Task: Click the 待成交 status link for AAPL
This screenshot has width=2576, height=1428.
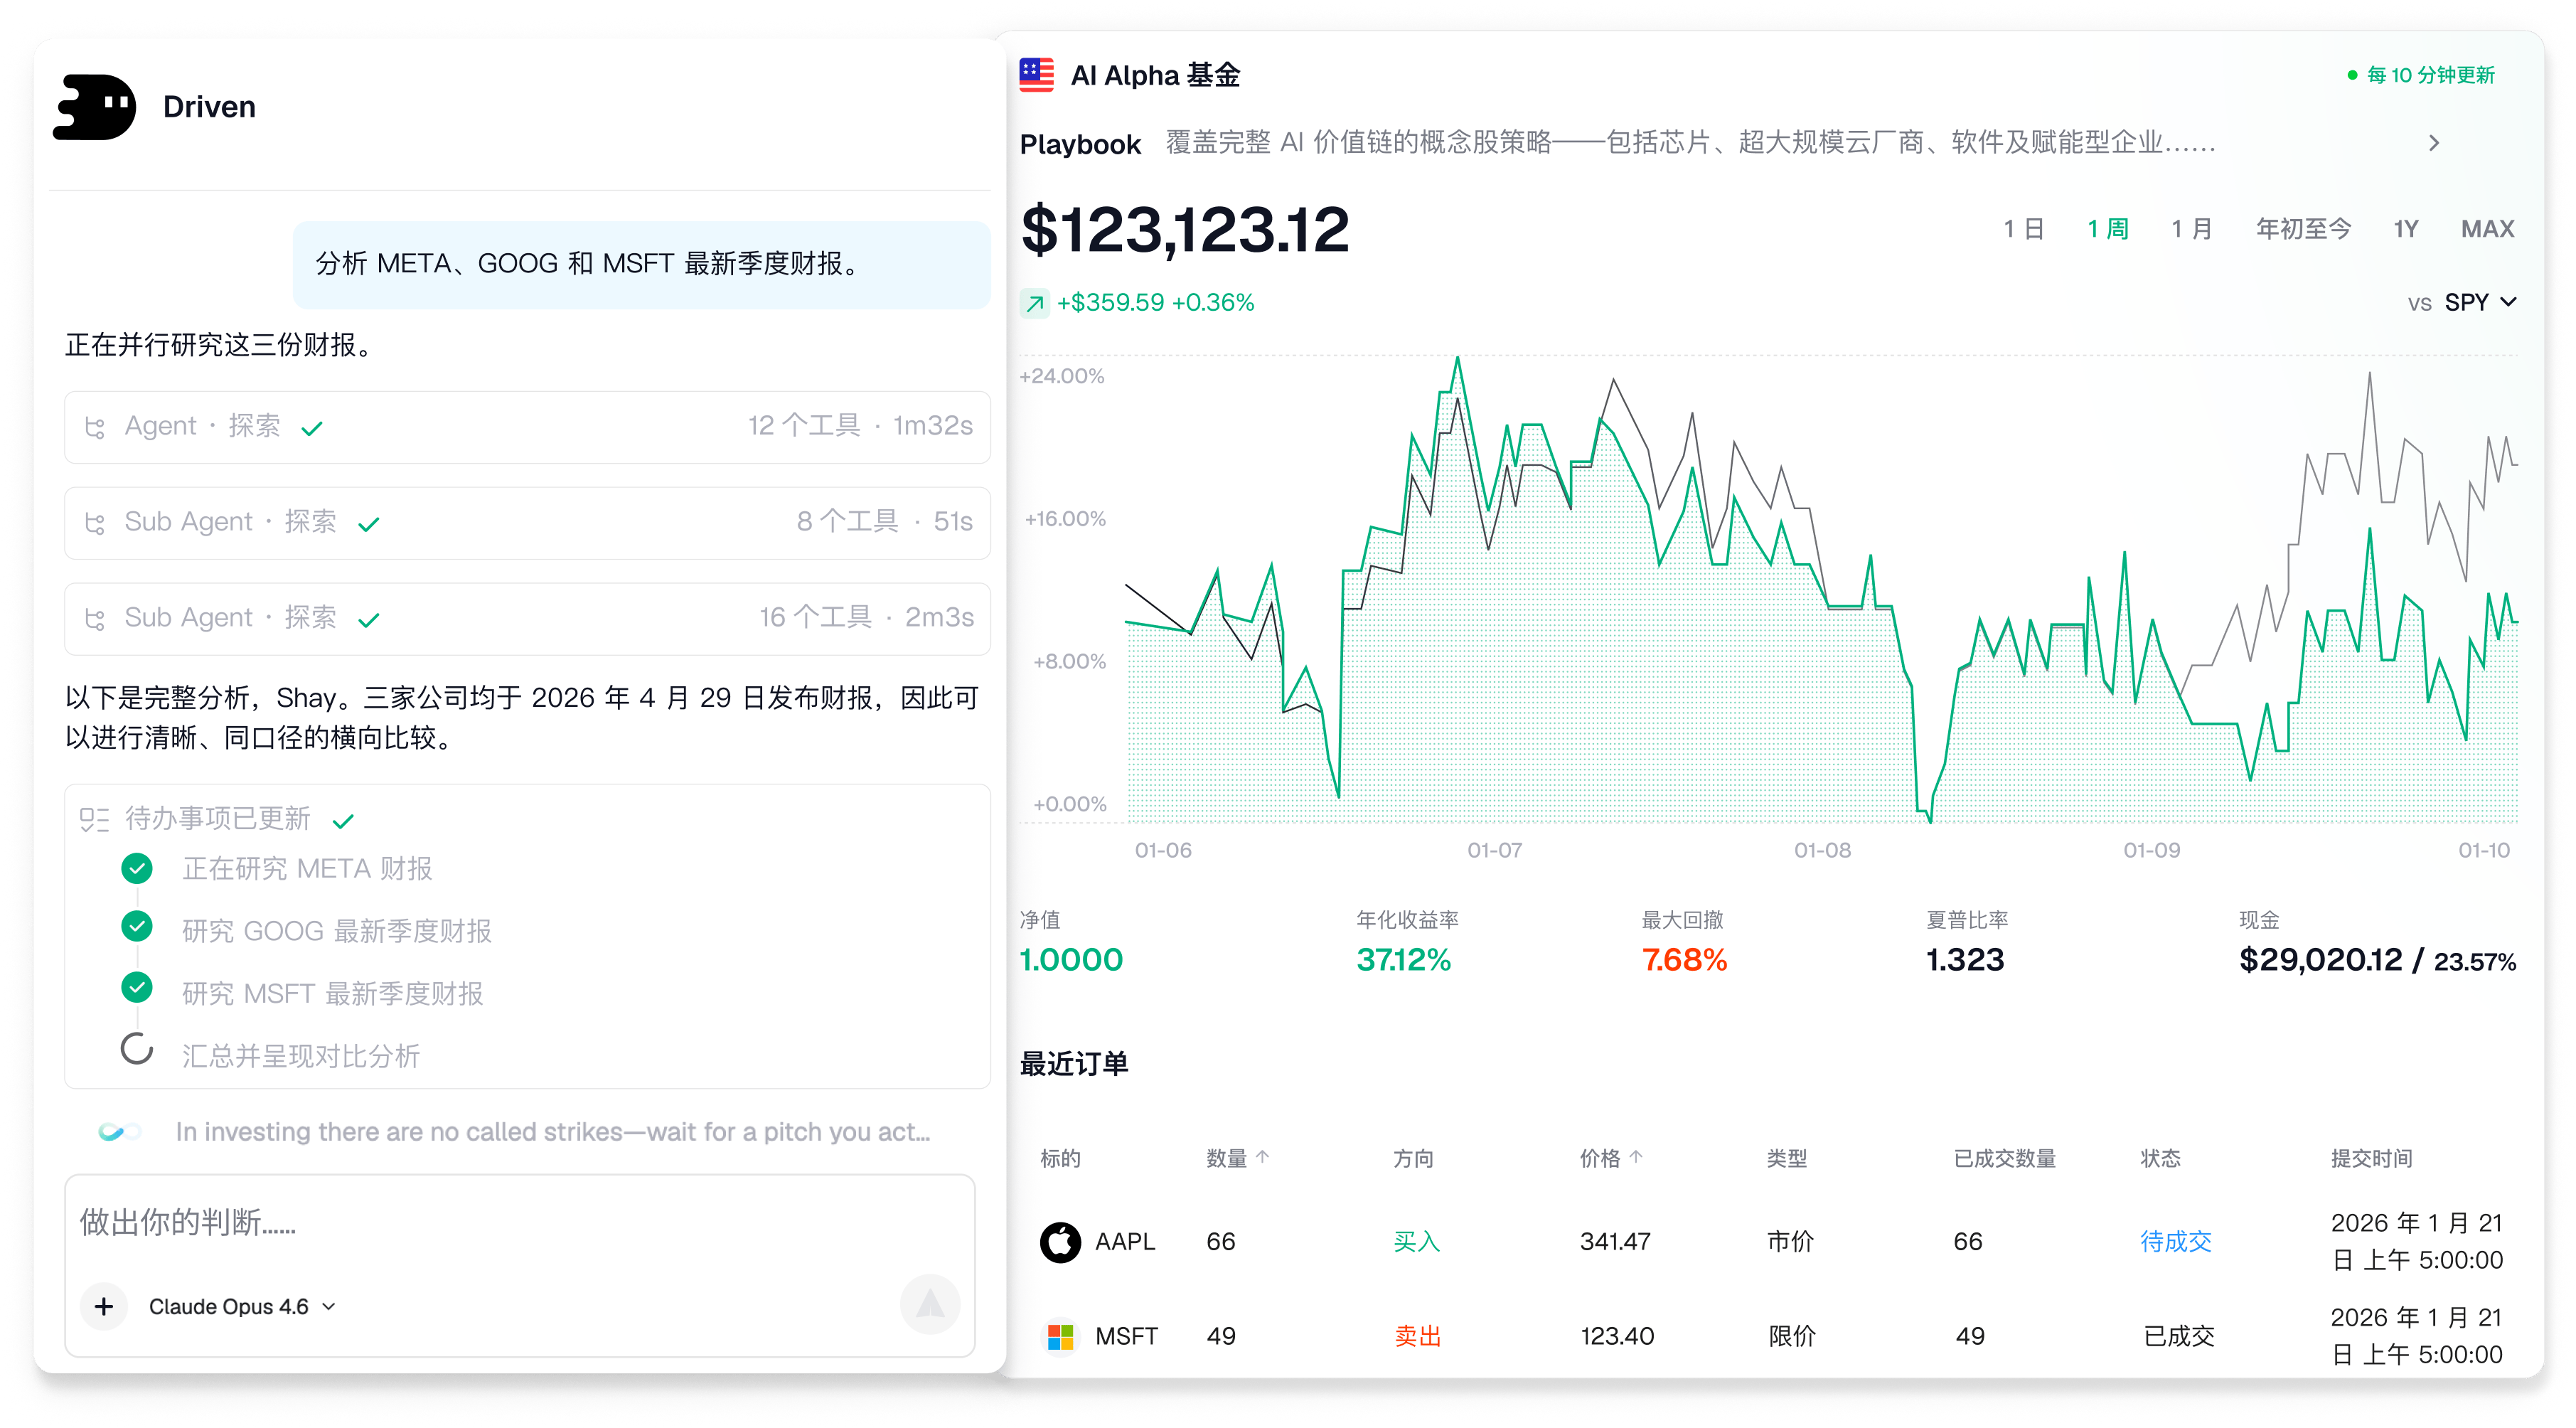Action: 2175,1242
